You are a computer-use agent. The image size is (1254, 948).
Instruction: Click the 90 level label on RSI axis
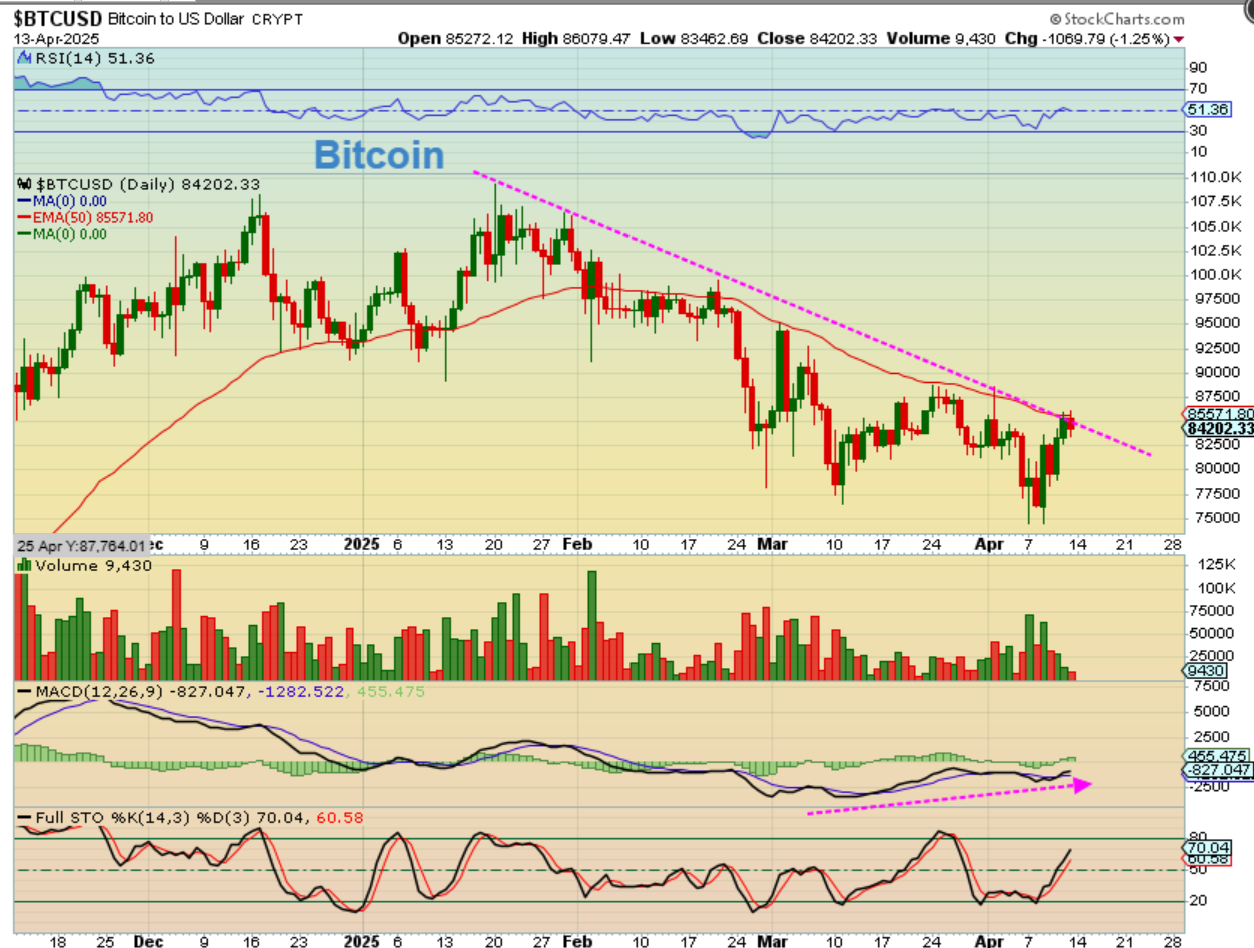[x=1198, y=68]
